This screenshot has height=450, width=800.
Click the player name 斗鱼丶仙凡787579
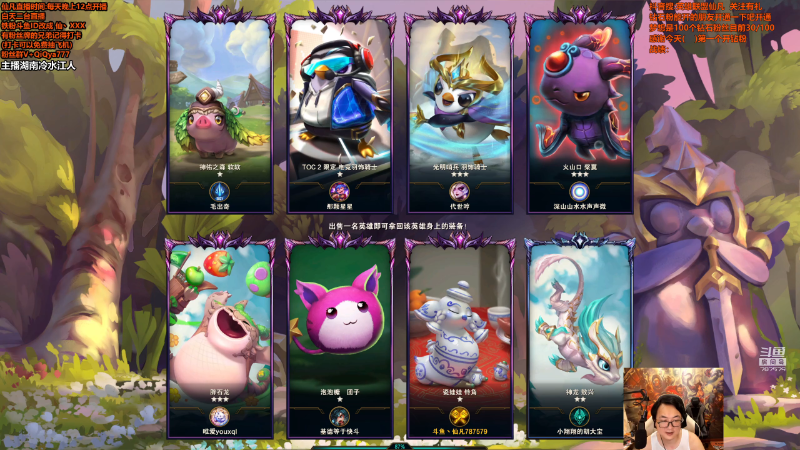pyautogui.click(x=459, y=432)
